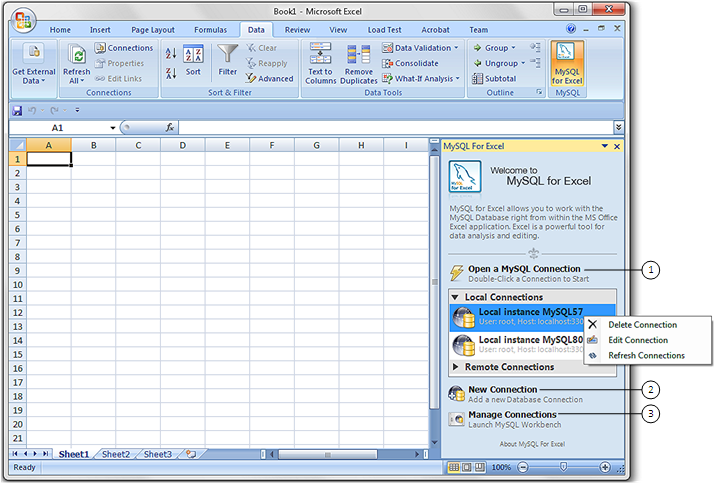The height and width of the screenshot is (483, 715).
Task: Open Outline dialog launcher
Action: pyautogui.click(x=539, y=92)
